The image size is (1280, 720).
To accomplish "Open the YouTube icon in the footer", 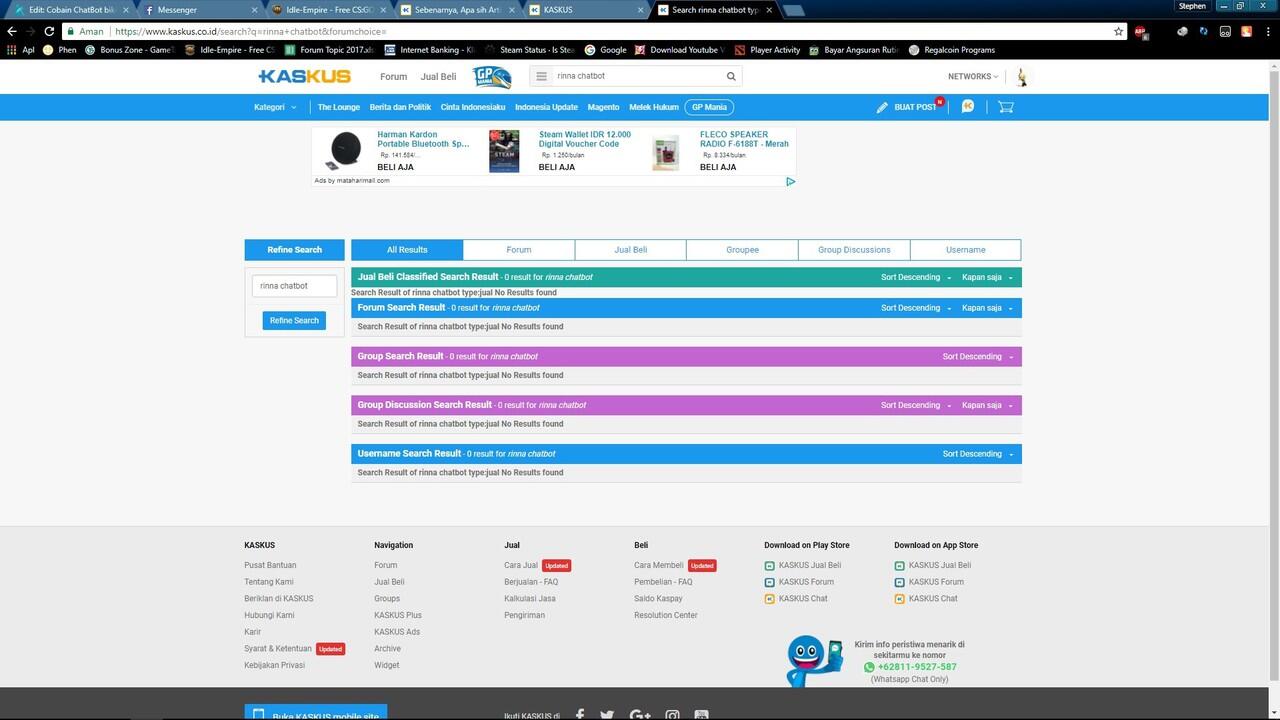I will tap(701, 715).
